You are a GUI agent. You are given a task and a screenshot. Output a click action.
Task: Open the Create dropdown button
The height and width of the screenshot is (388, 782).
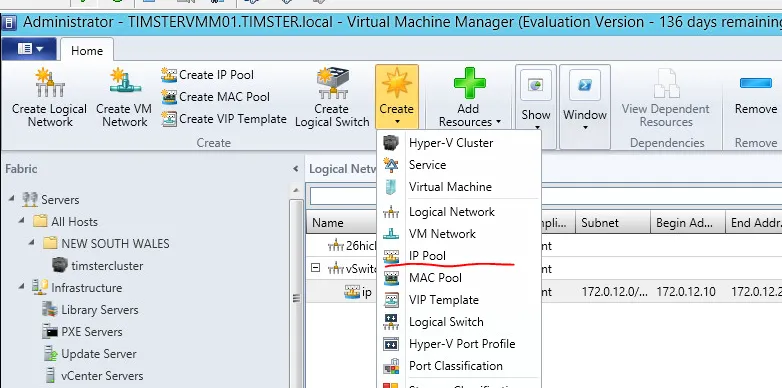click(397, 96)
